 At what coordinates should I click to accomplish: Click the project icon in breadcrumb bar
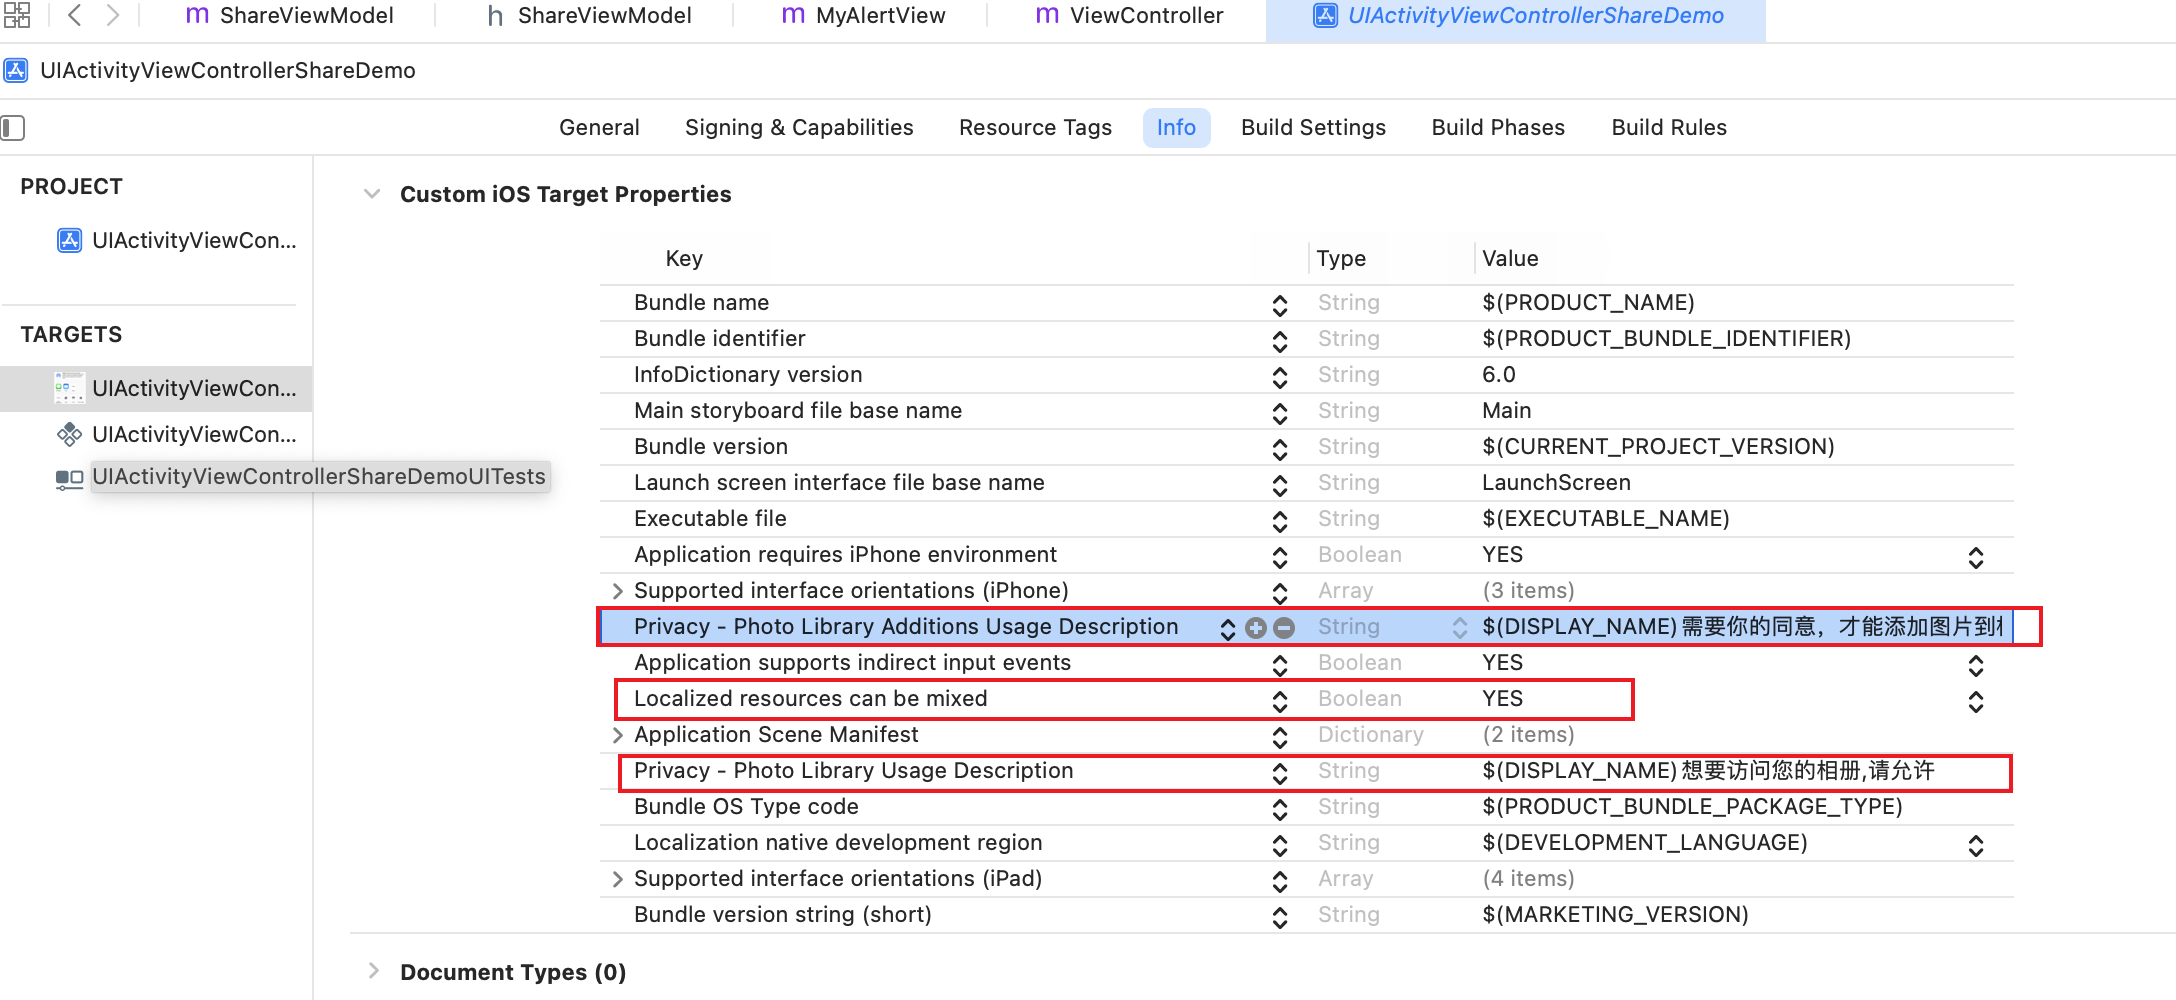tap(16, 71)
